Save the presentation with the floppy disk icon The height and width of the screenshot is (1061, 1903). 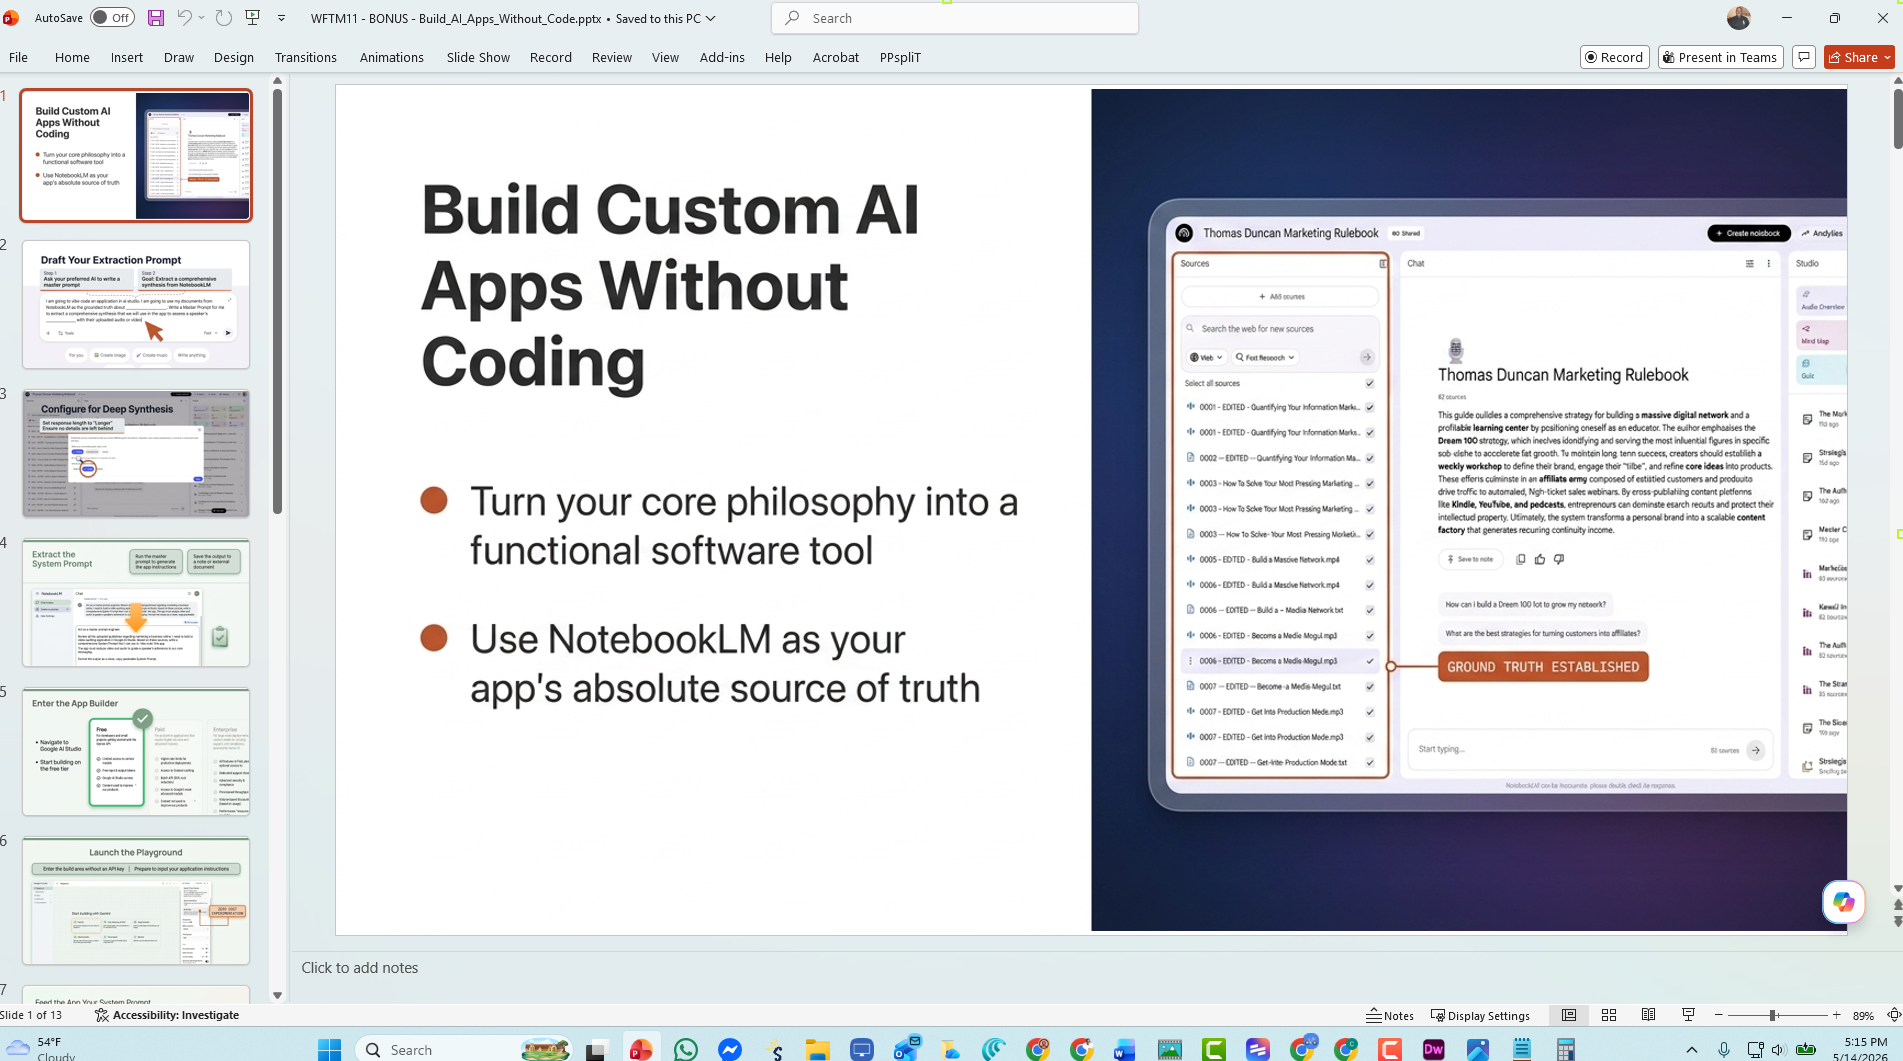pos(156,18)
